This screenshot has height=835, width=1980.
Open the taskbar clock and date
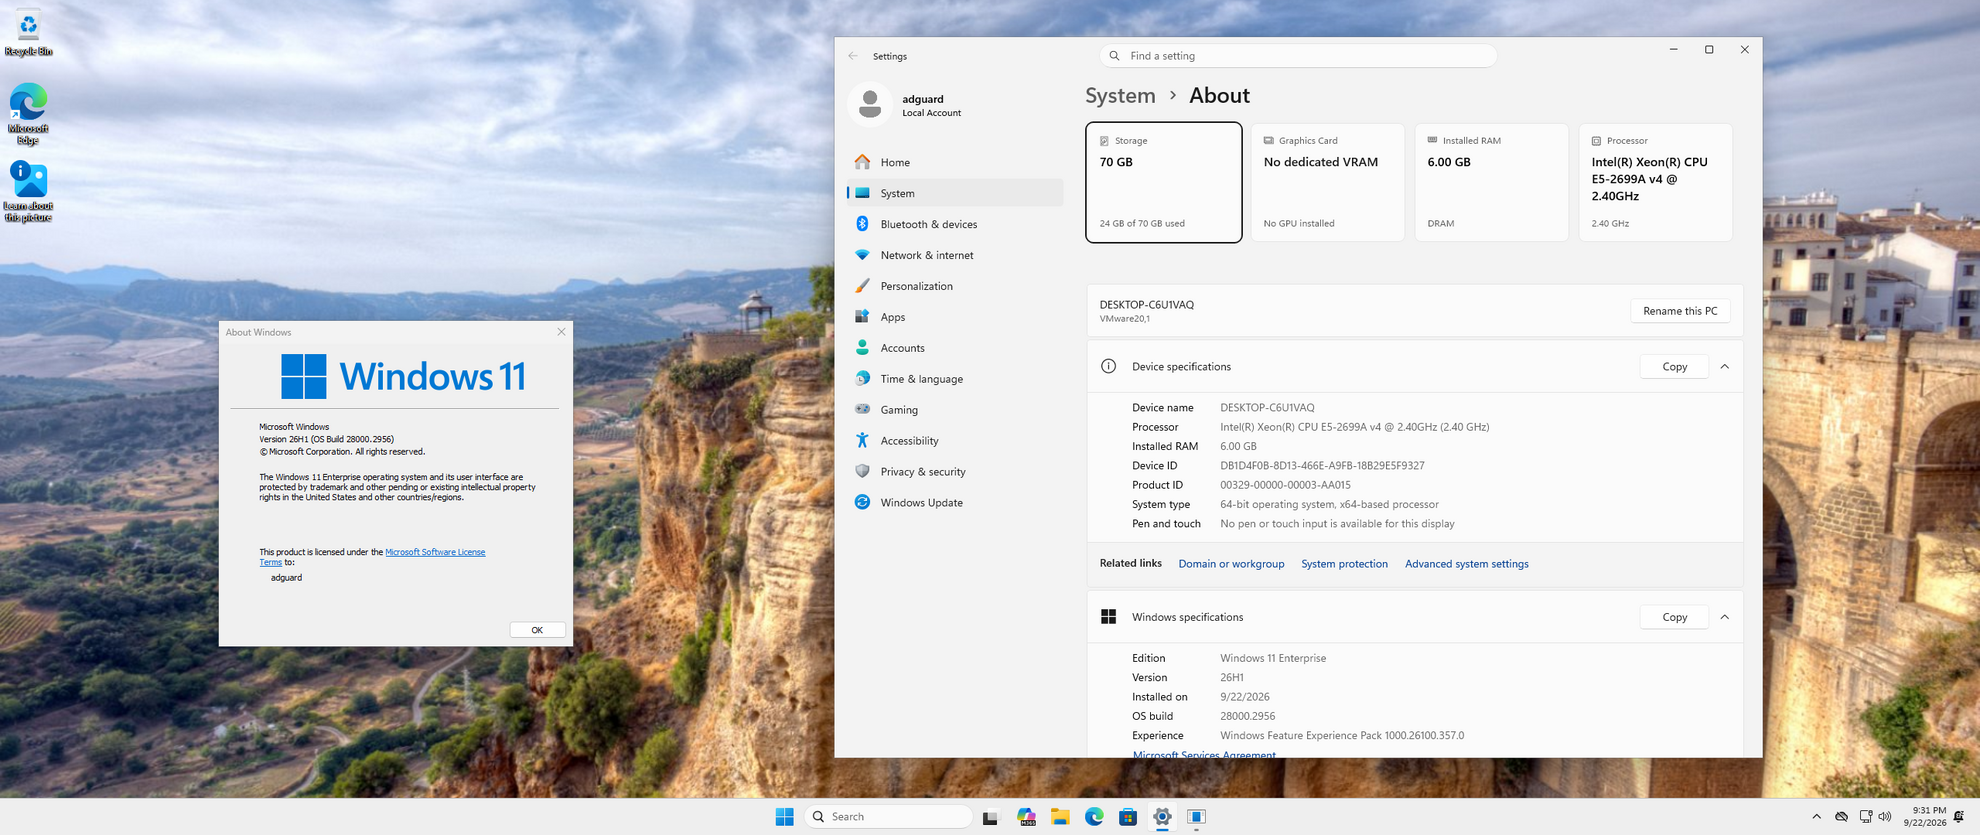pos(1925,817)
